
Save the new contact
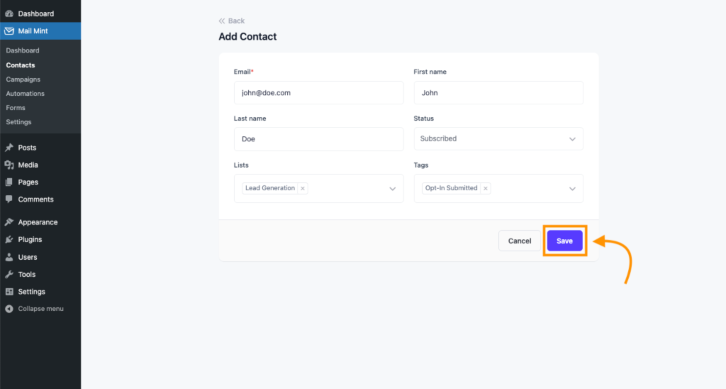click(x=564, y=241)
